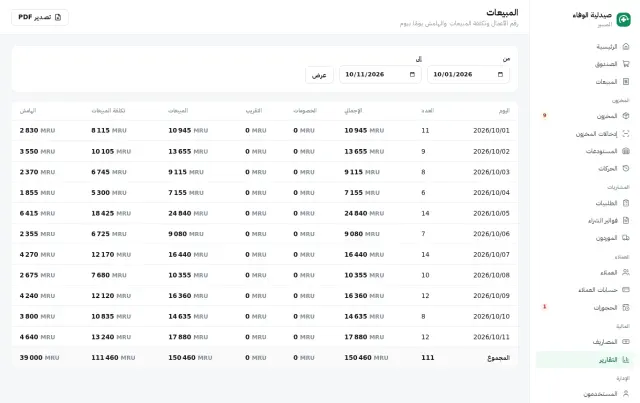Select التقارير reports menu item

pos(584,360)
